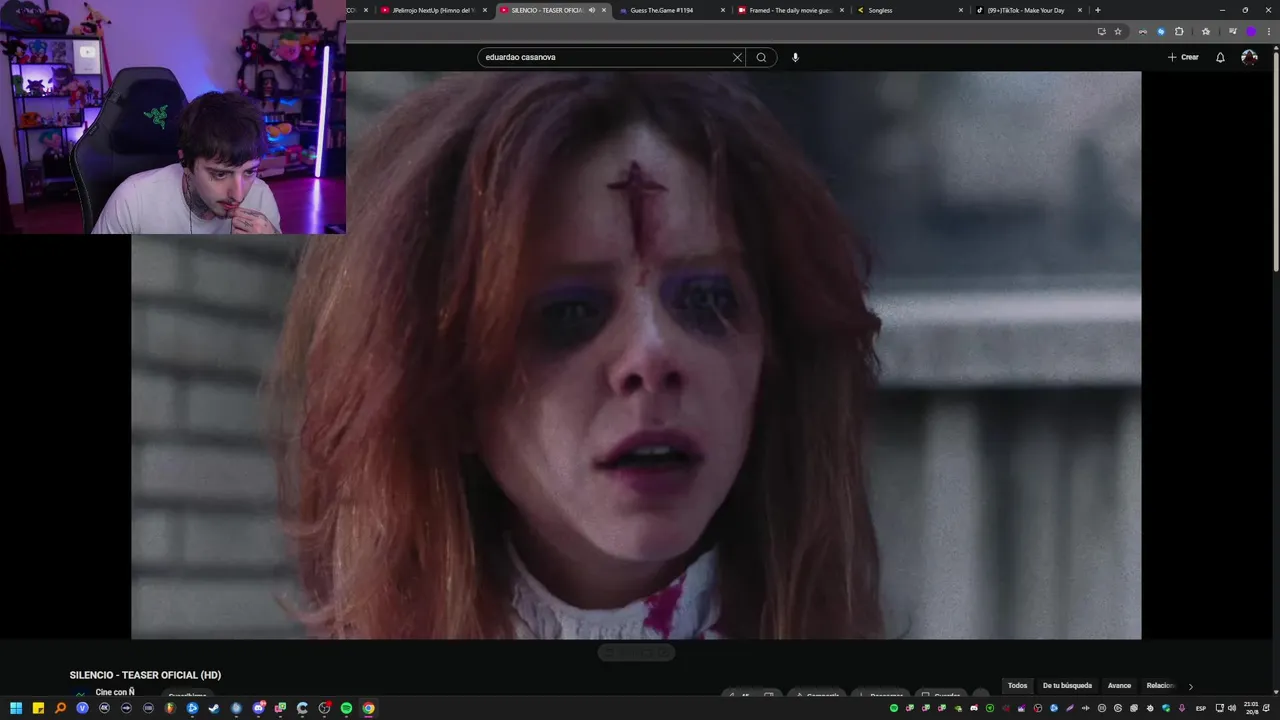Click the Spotify icon in system tray

[x=894, y=708]
